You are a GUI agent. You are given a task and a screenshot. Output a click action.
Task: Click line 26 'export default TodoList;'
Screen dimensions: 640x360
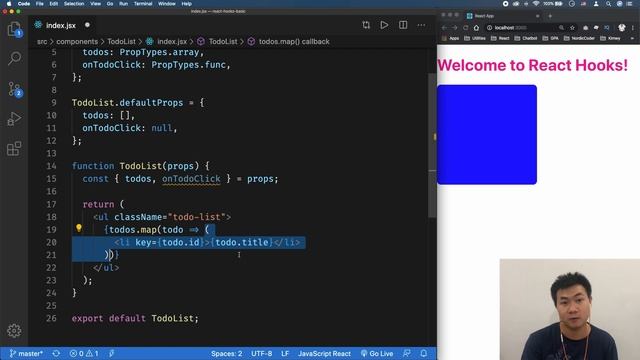point(135,318)
